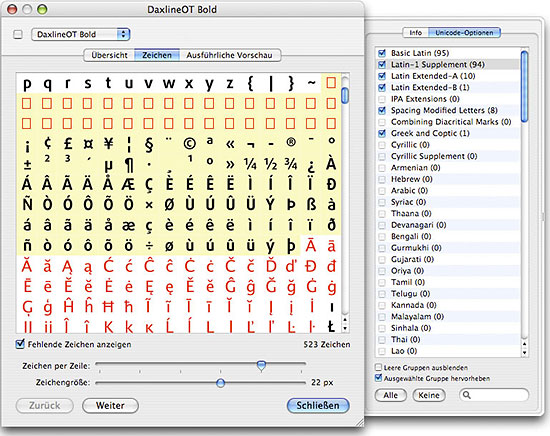Image resolution: width=550 pixels, height=436 pixels.
Task: Focus the Unicode group search field
Action: [494, 395]
